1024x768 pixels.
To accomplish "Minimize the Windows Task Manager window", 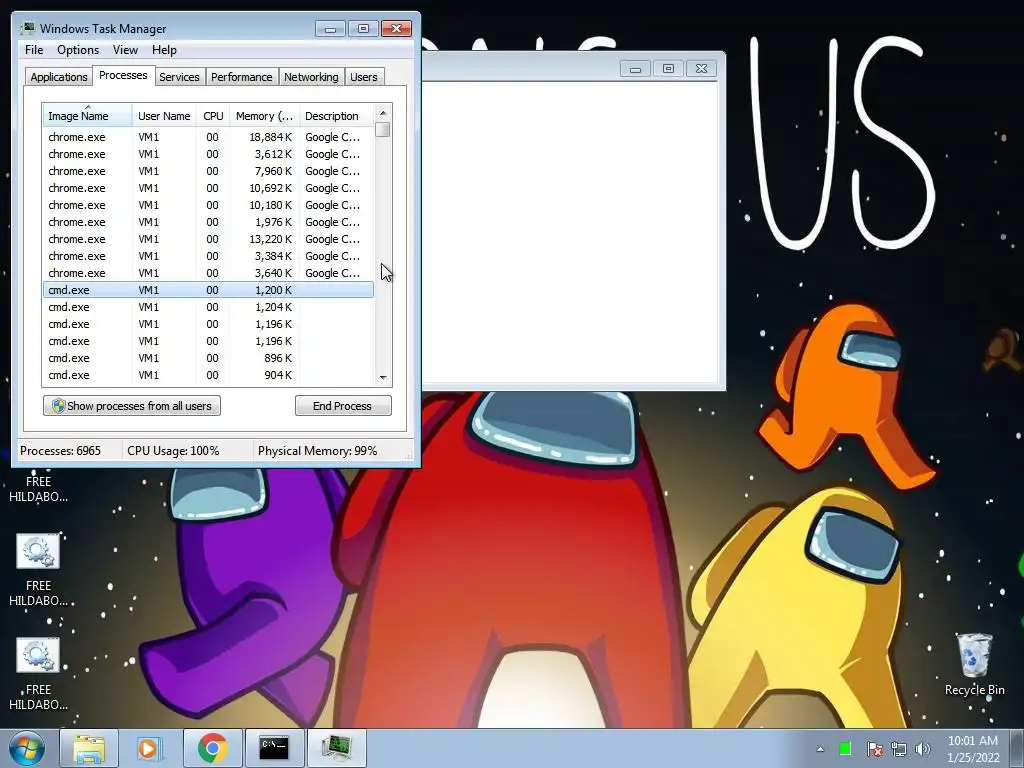I will [330, 29].
